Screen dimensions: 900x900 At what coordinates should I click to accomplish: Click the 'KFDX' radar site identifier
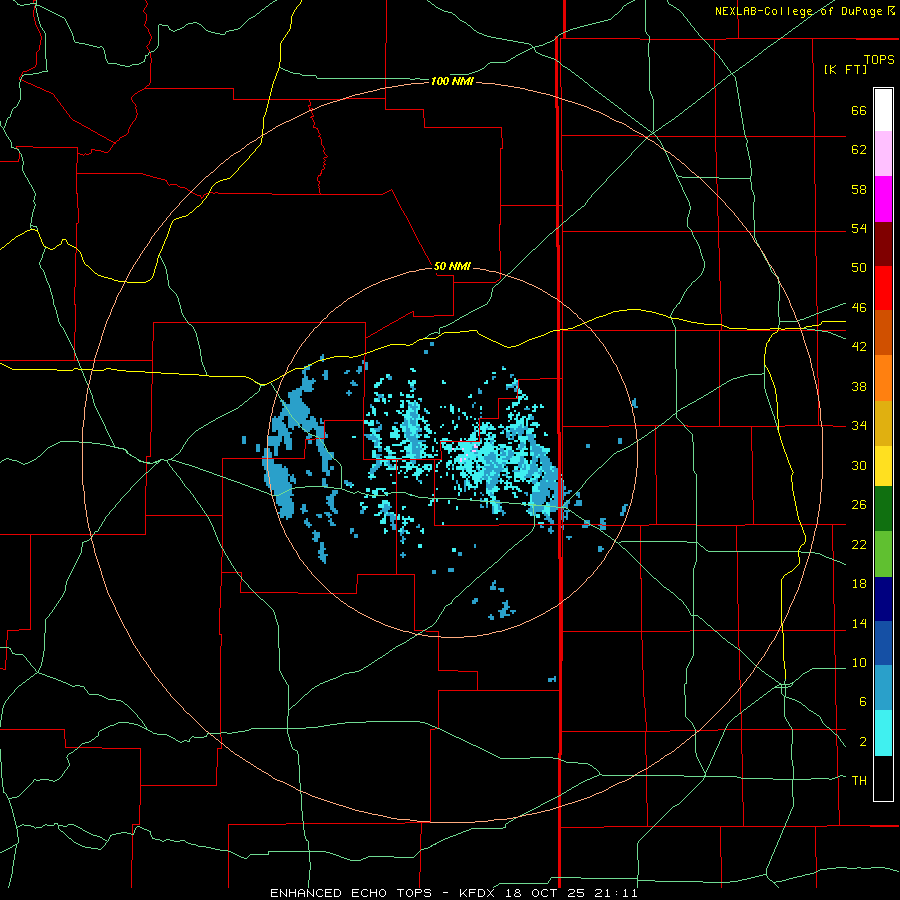pyautogui.click(x=476, y=893)
